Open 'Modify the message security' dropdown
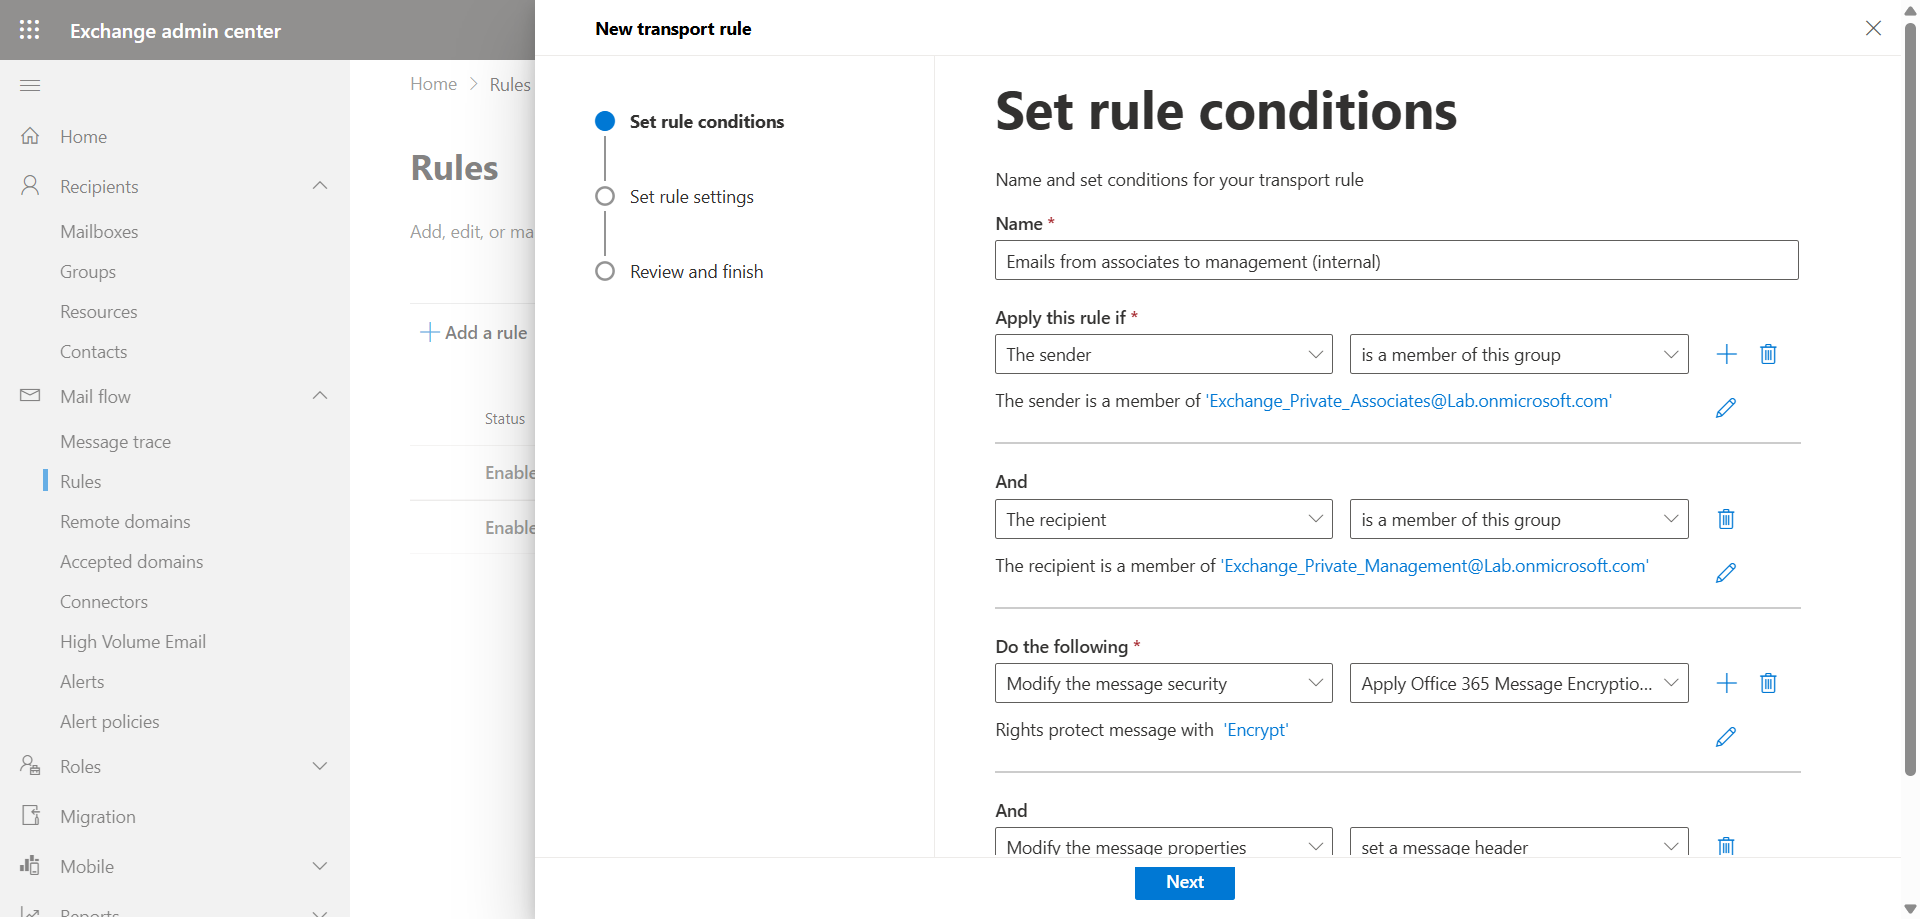This screenshot has height=919, width=1920. 1164,683
